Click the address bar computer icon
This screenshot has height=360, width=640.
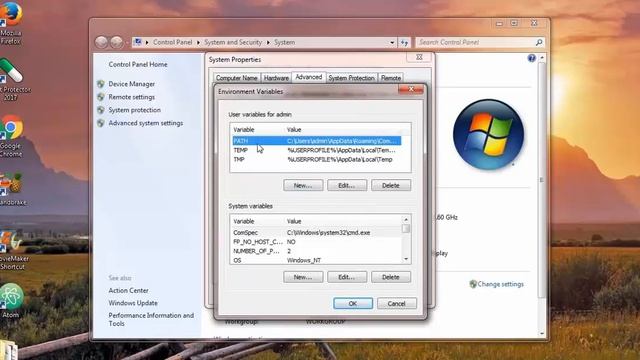tap(138, 42)
